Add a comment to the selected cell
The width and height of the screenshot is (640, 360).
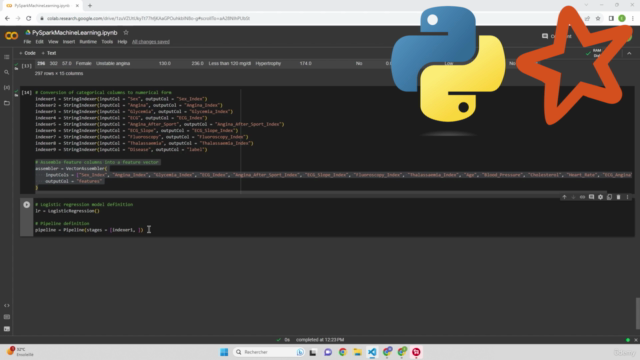pyautogui.click(x=591, y=197)
